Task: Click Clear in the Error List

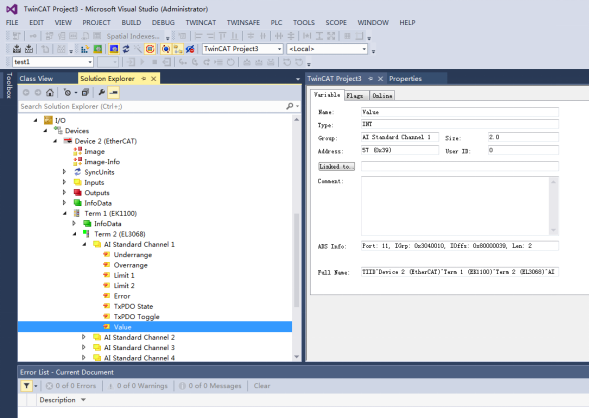Action: click(x=262, y=386)
